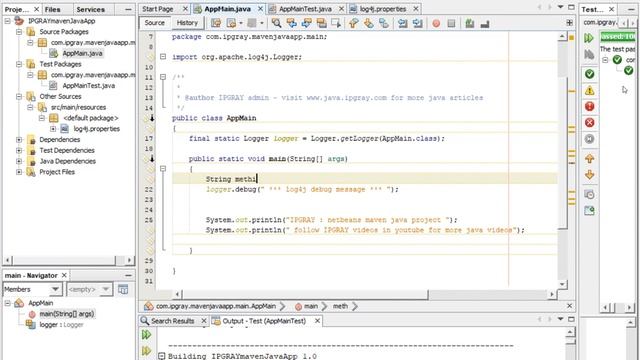Expand Dependencies node
The width and height of the screenshot is (640, 360).
19,140
